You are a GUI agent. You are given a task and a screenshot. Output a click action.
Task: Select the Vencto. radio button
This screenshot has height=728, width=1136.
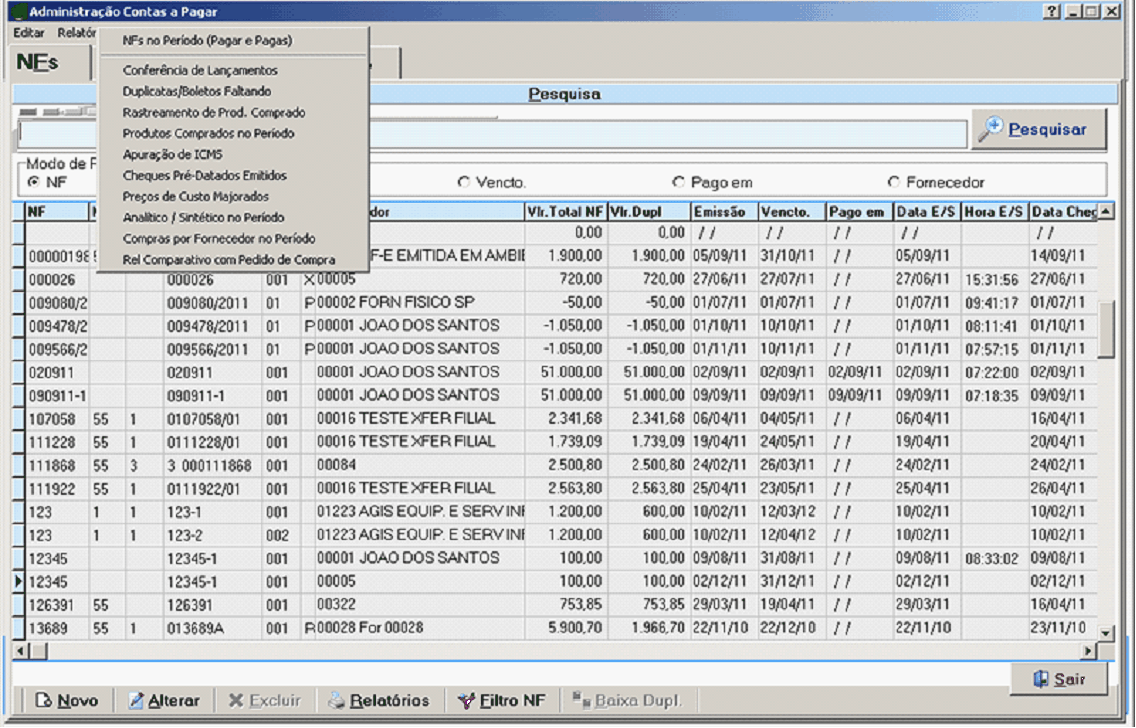point(463,183)
